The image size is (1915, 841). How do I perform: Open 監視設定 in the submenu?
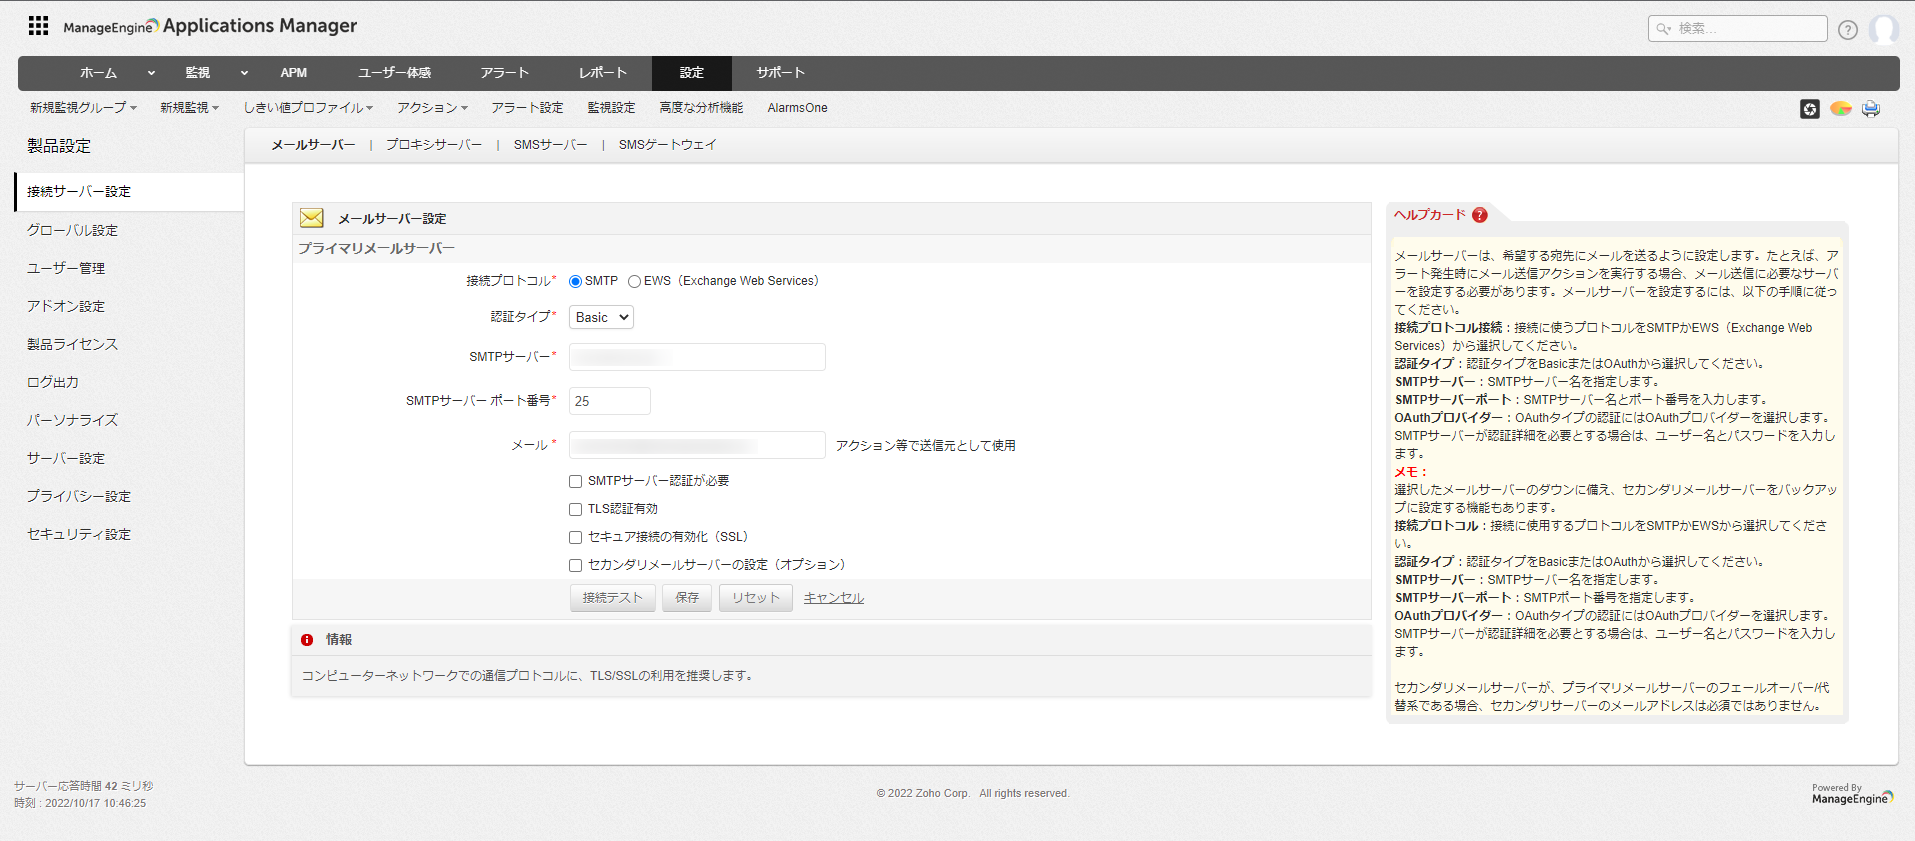pos(611,108)
